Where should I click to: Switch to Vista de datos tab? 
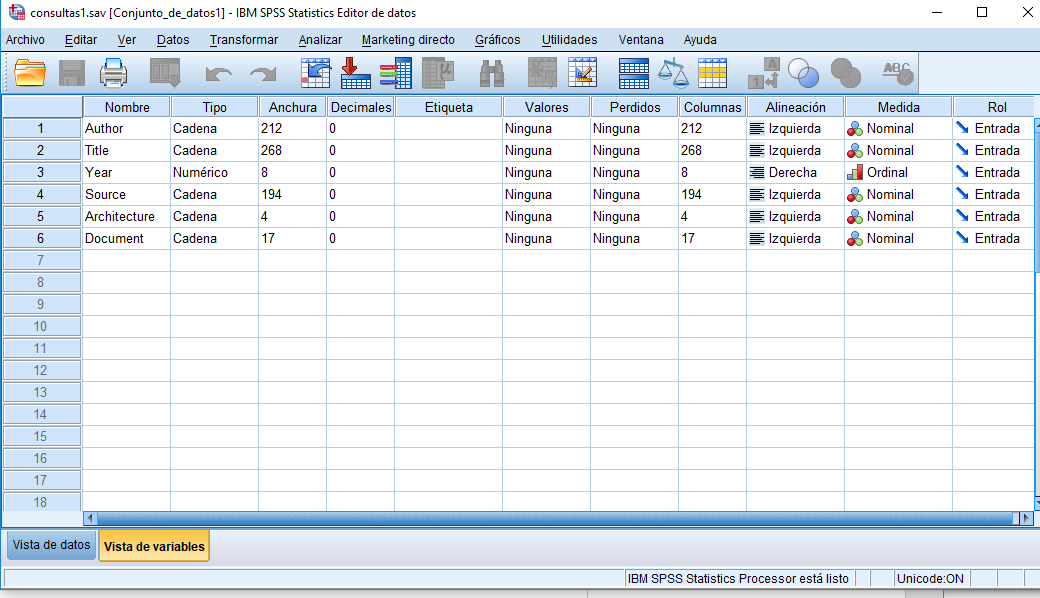click(x=51, y=546)
